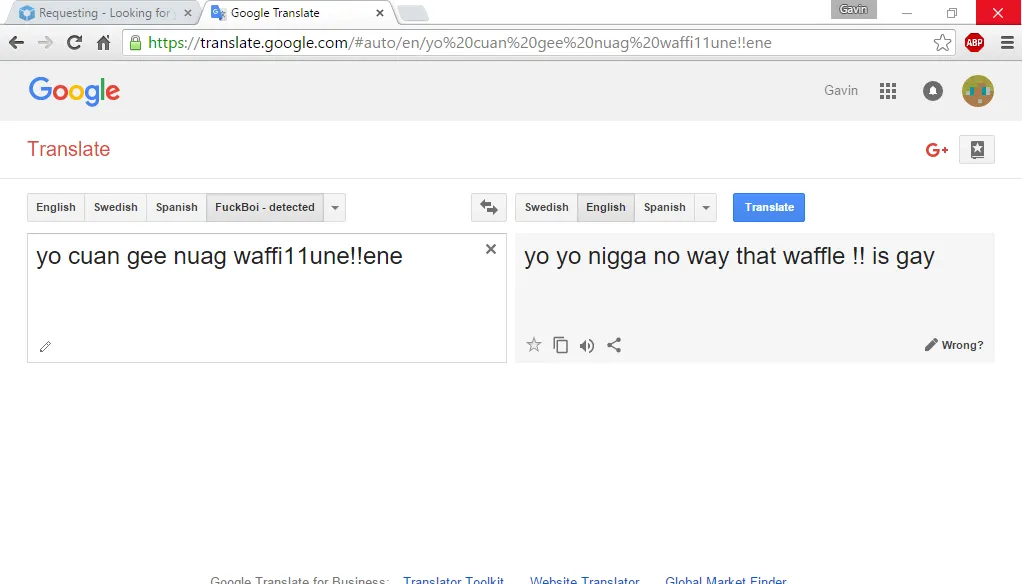Select the Google Translate tab

pos(299,13)
